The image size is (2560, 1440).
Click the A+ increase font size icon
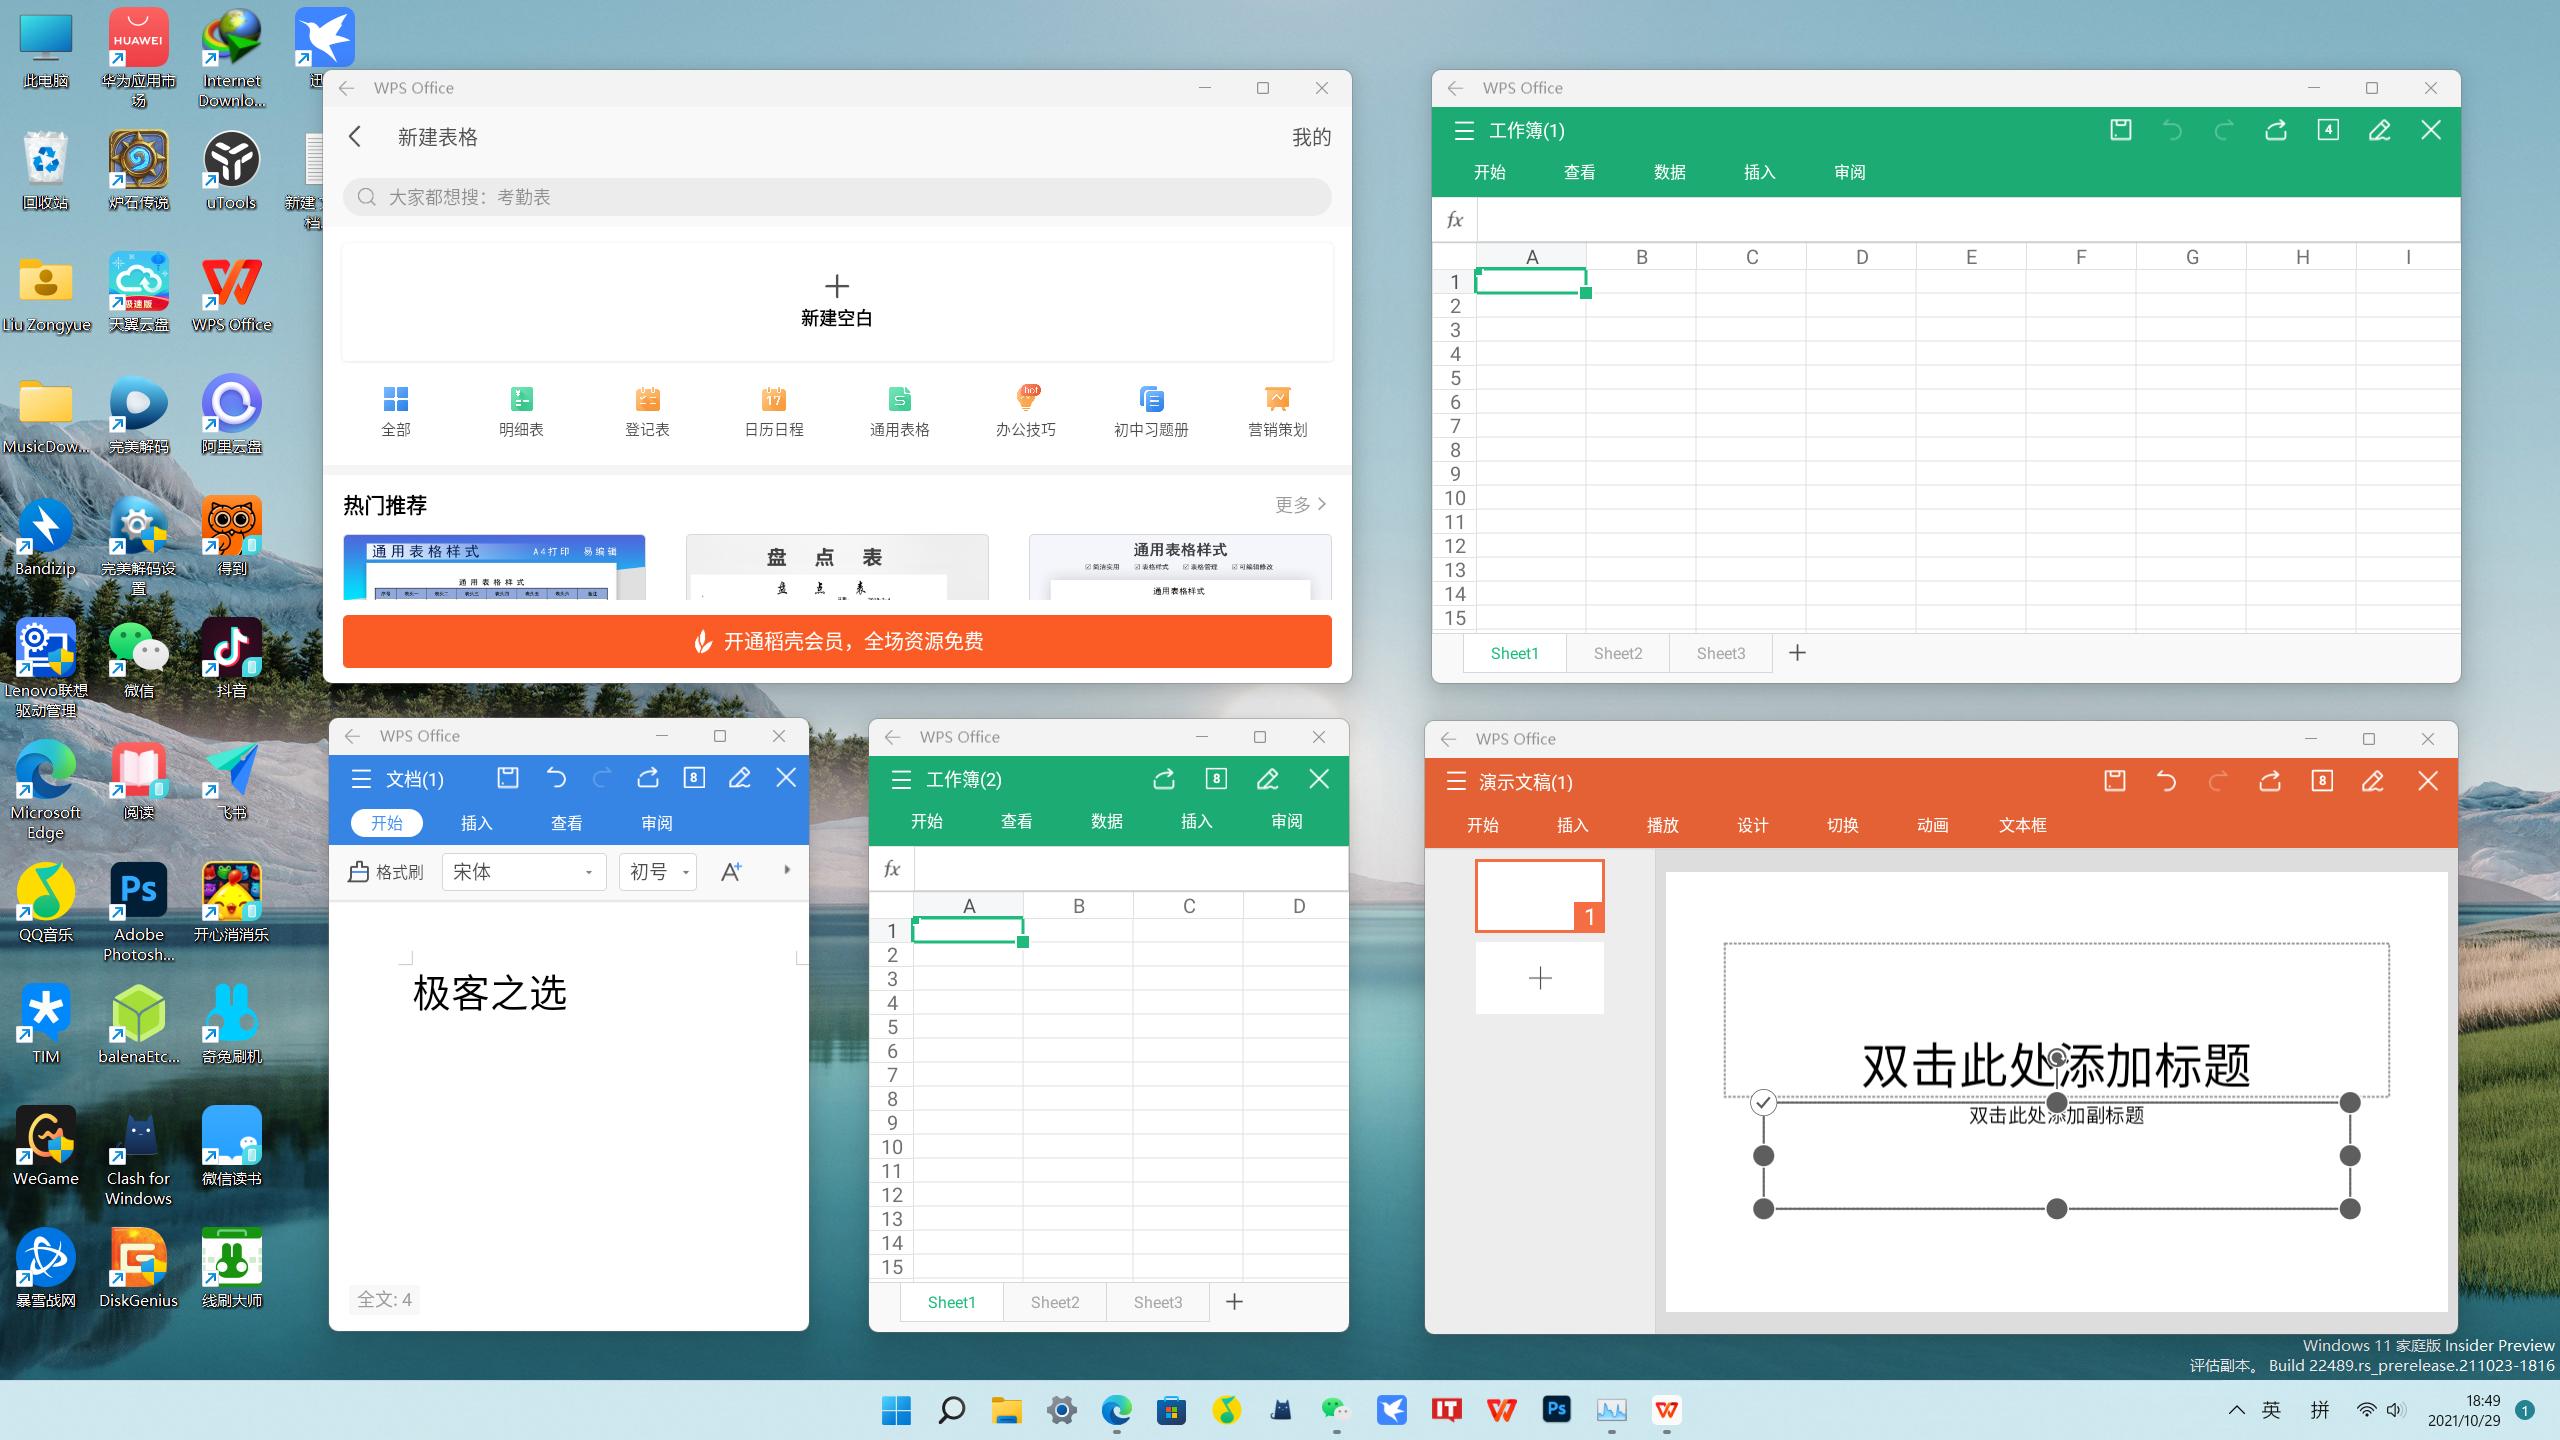coord(731,871)
